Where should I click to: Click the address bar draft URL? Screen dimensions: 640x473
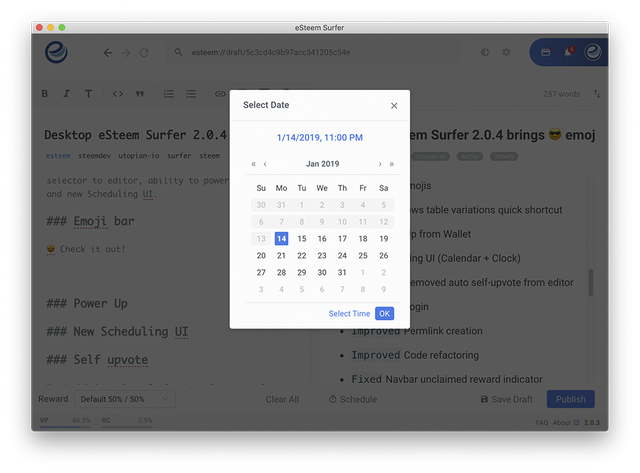(x=271, y=52)
